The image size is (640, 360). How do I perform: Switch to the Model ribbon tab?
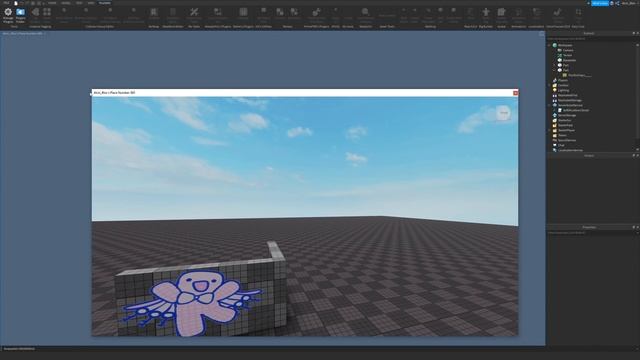point(66,3)
